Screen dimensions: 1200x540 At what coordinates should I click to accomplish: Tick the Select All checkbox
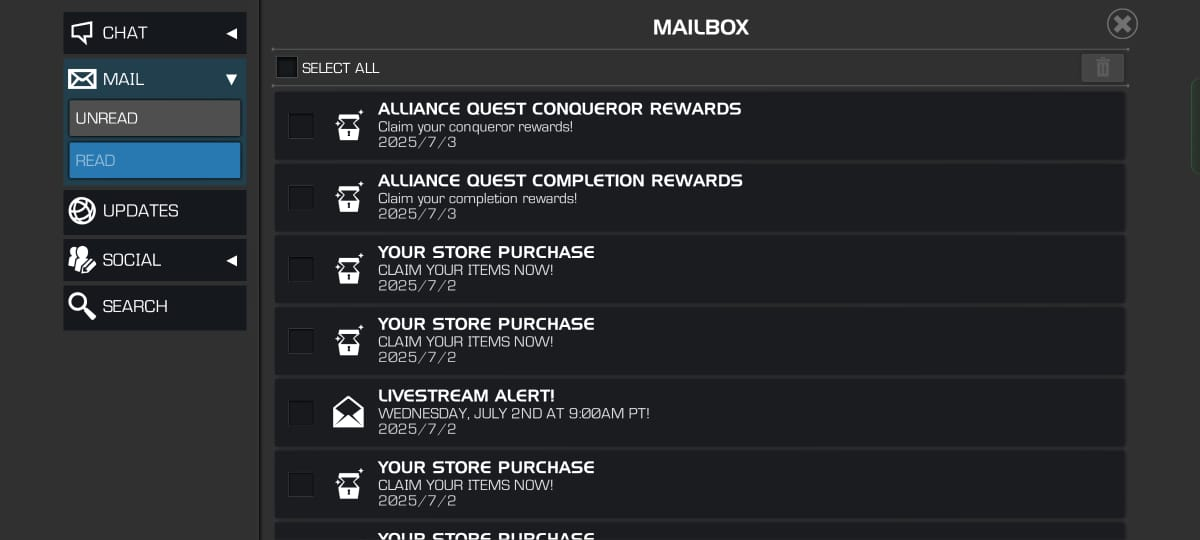(287, 67)
